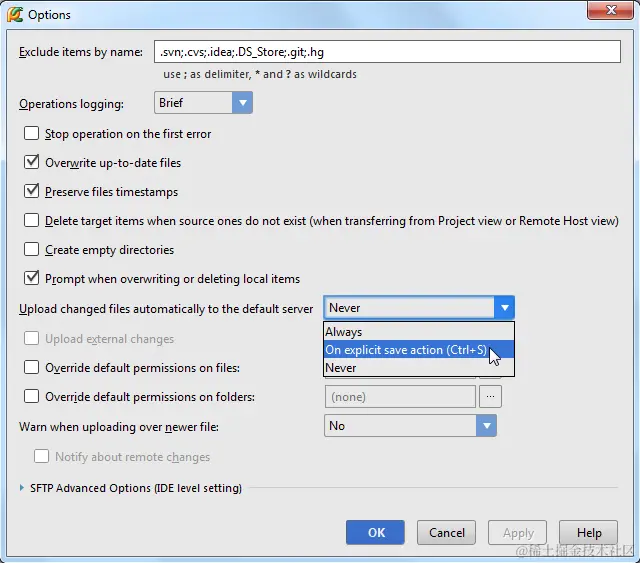The width and height of the screenshot is (640, 563).
Task: Open Help for this dialog
Action: pos(588,532)
